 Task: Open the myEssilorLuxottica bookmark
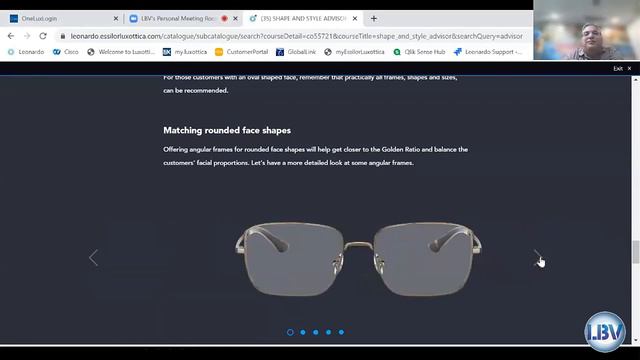(354, 52)
